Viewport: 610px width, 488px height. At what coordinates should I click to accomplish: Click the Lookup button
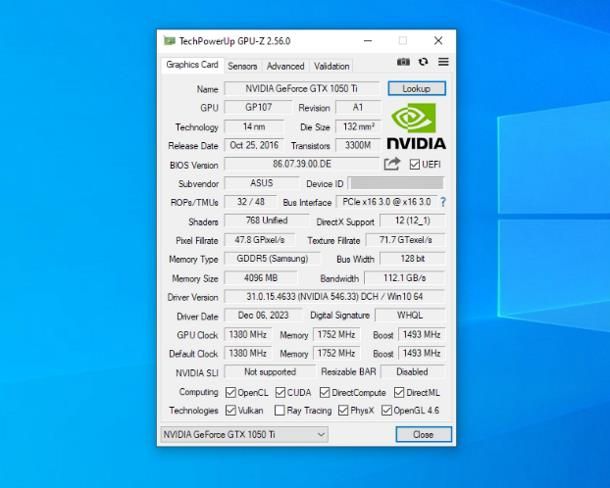click(x=417, y=88)
